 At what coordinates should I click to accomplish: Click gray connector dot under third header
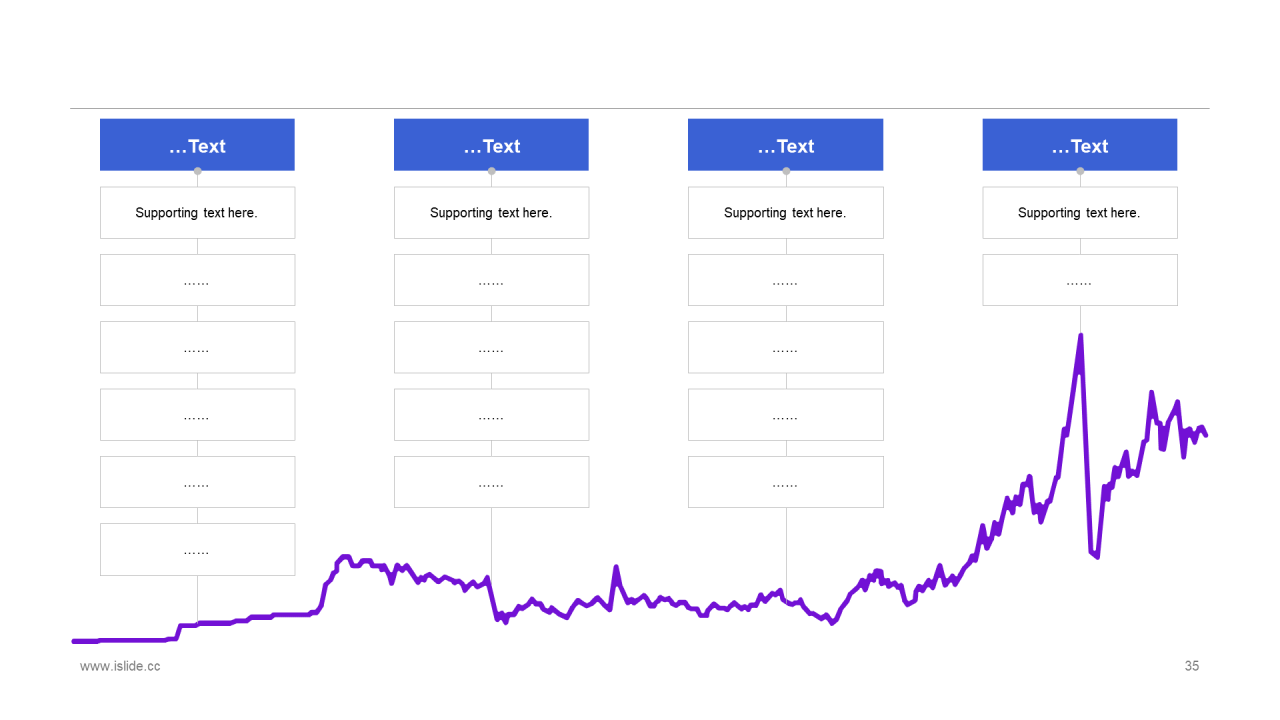(786, 171)
